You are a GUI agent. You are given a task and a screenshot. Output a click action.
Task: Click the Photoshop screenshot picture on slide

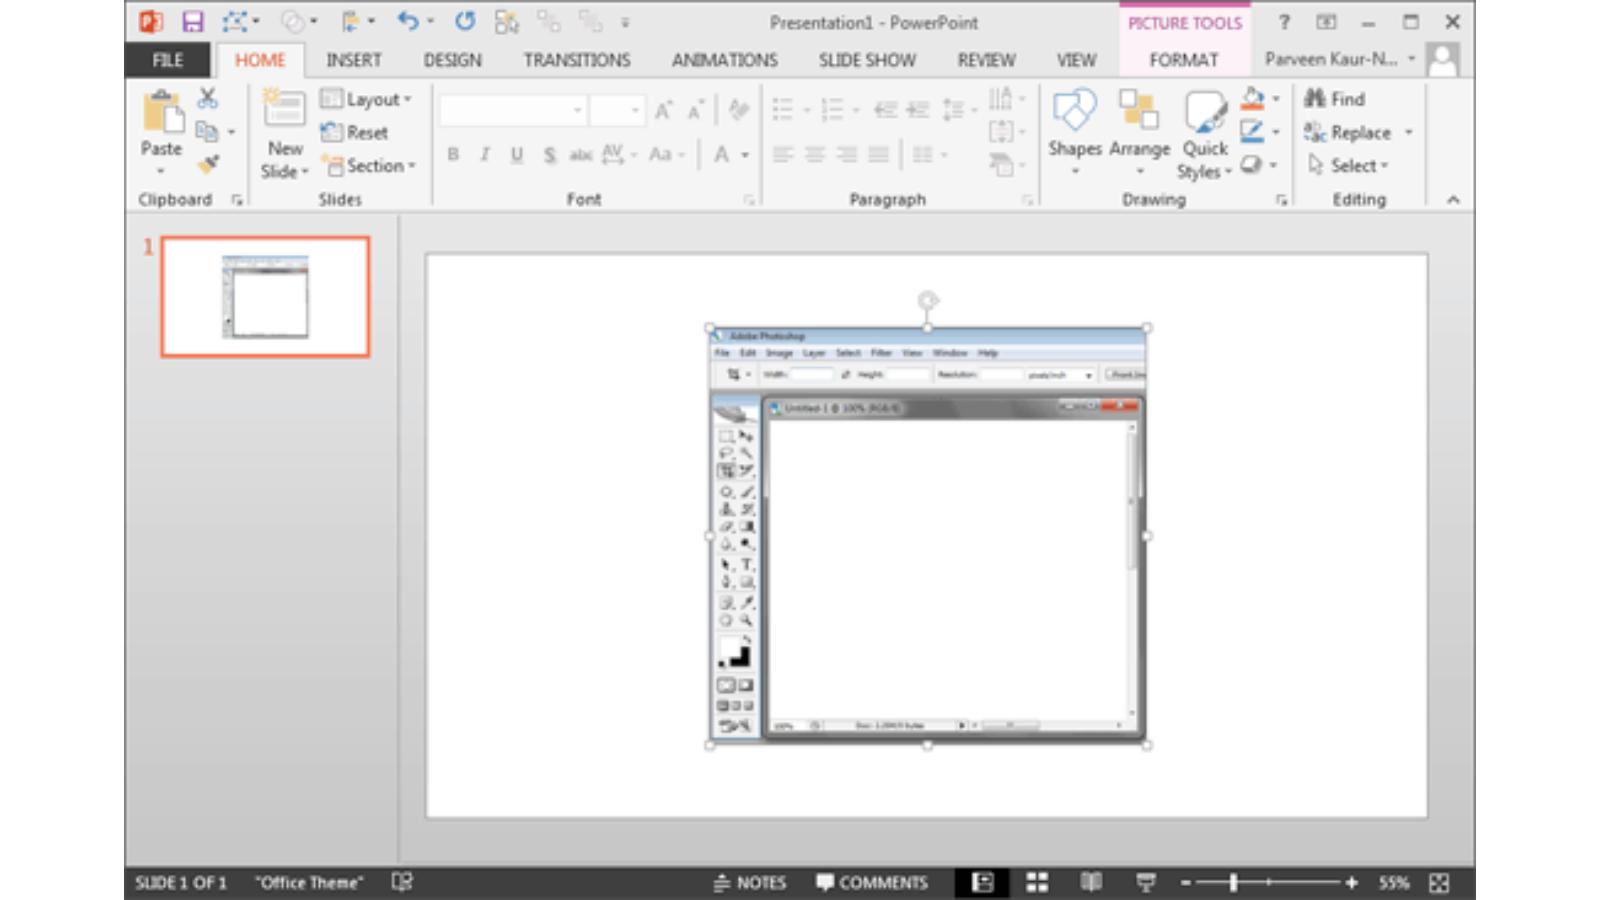(928, 536)
